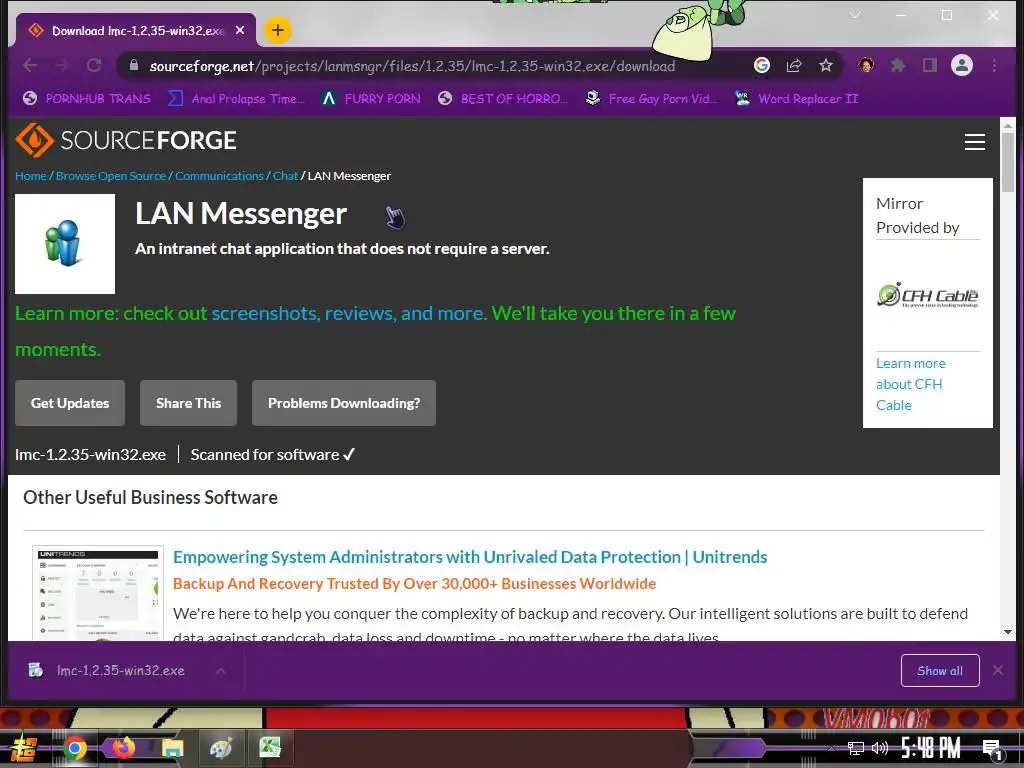The height and width of the screenshot is (768, 1024).
Task: Click the Chrome new tab plus button
Action: 278,30
